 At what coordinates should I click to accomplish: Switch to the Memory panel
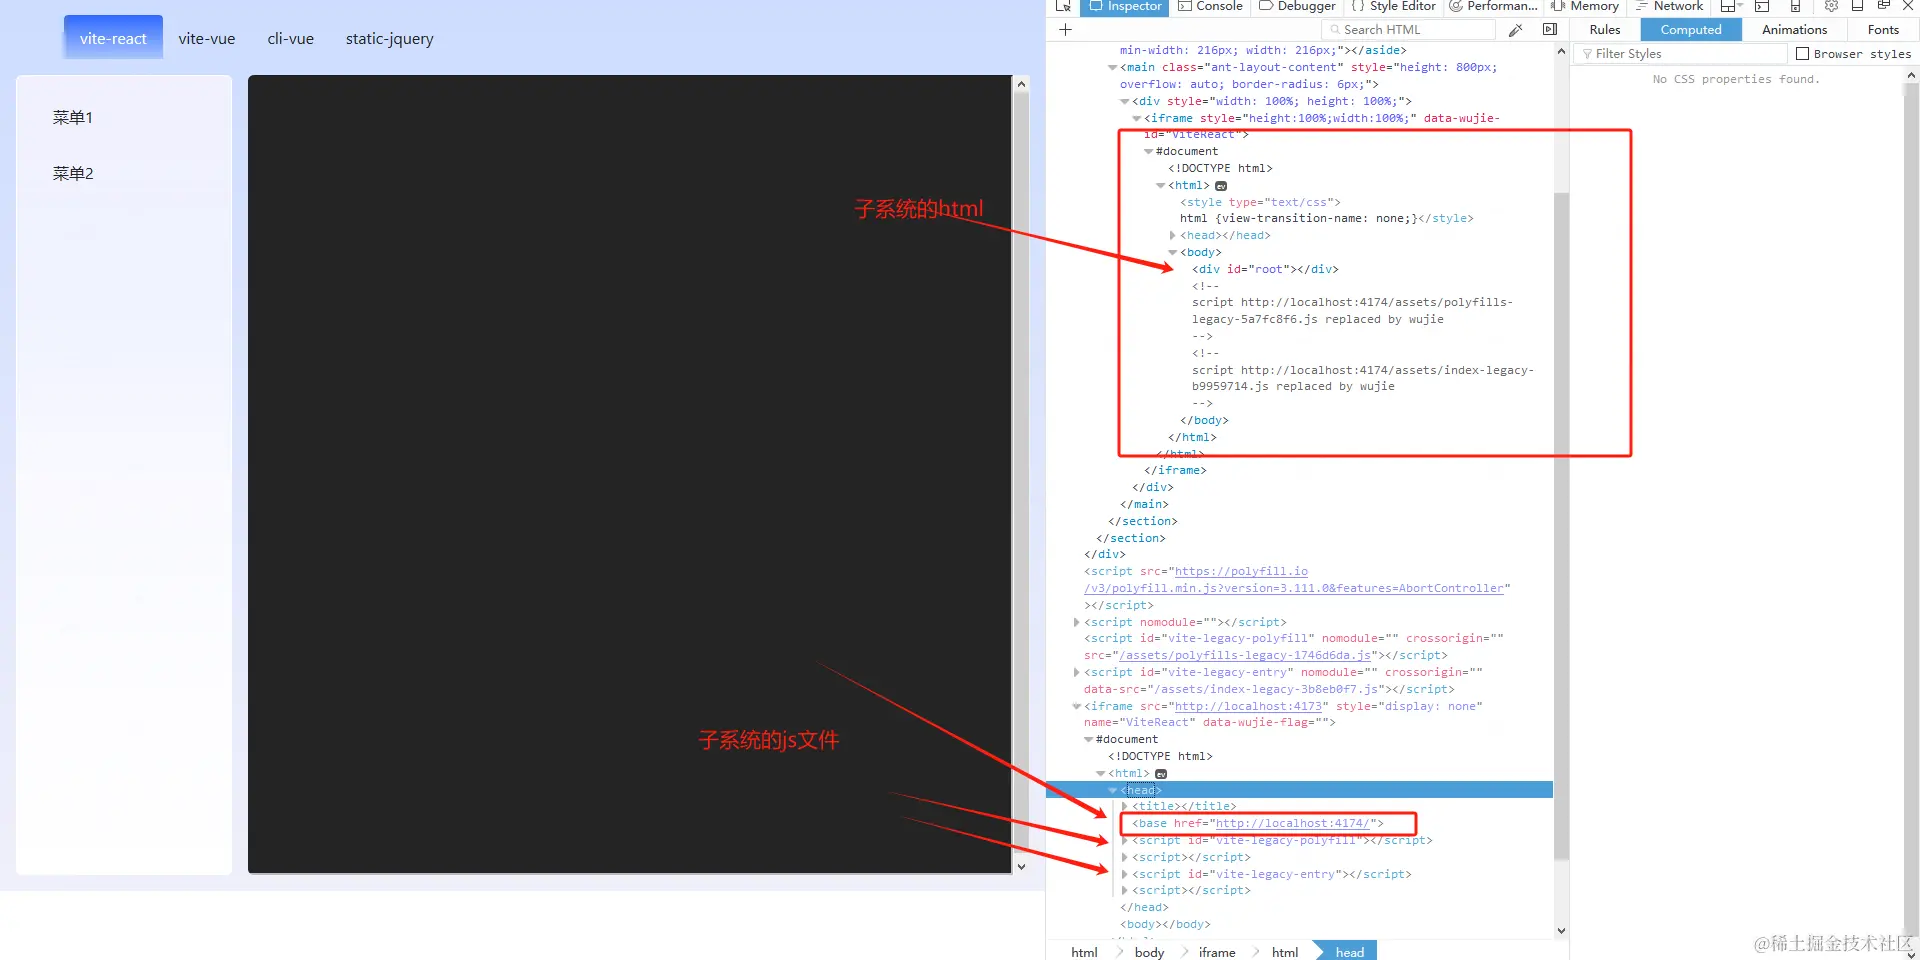click(x=1585, y=6)
